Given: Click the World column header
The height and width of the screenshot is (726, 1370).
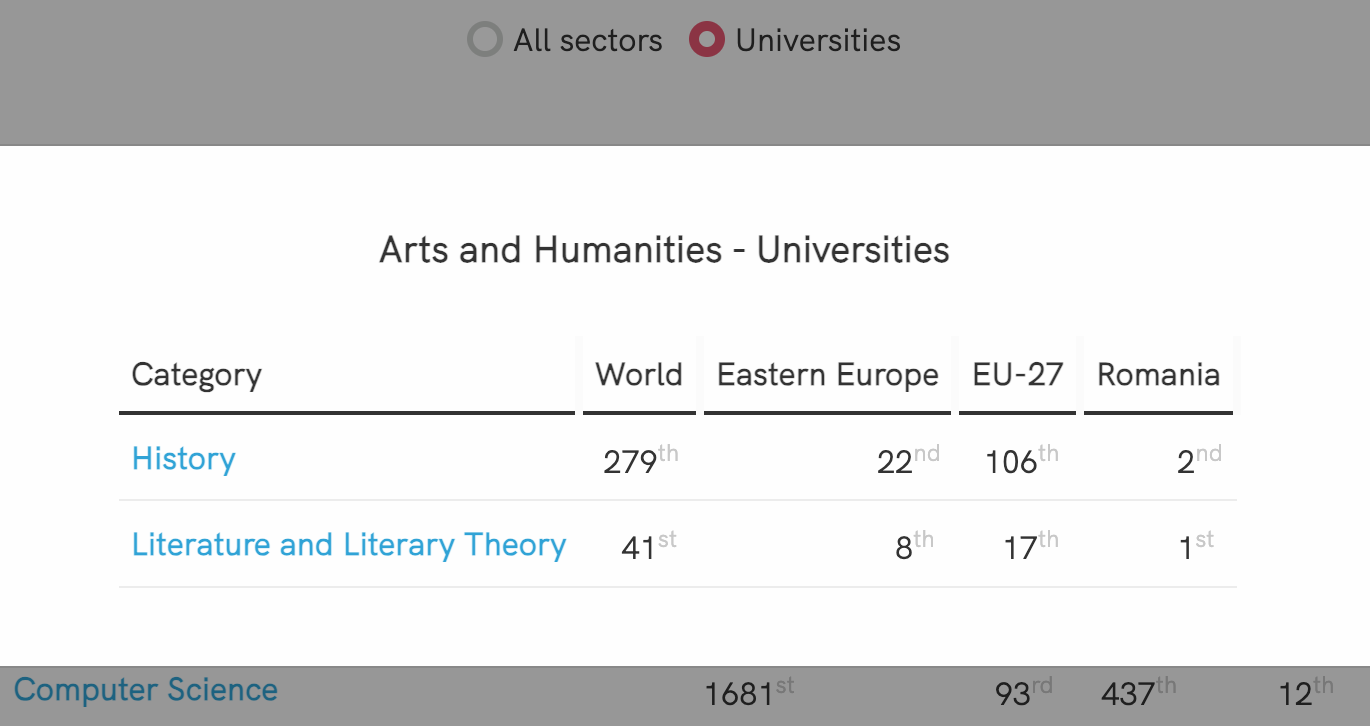Looking at the screenshot, I should tap(639, 375).
